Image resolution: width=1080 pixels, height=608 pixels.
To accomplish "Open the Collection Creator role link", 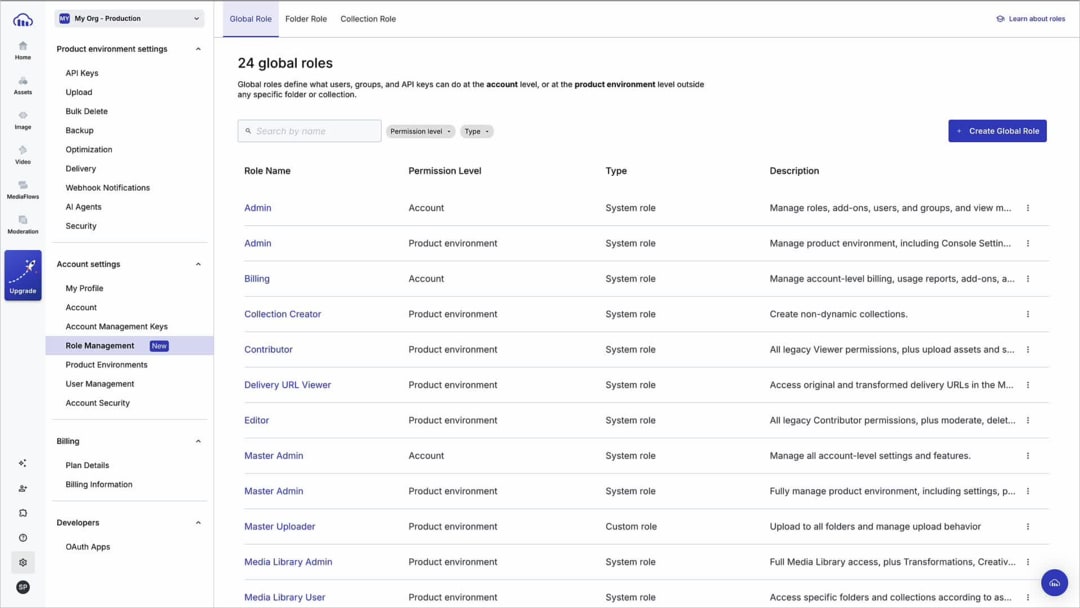I will (x=282, y=314).
